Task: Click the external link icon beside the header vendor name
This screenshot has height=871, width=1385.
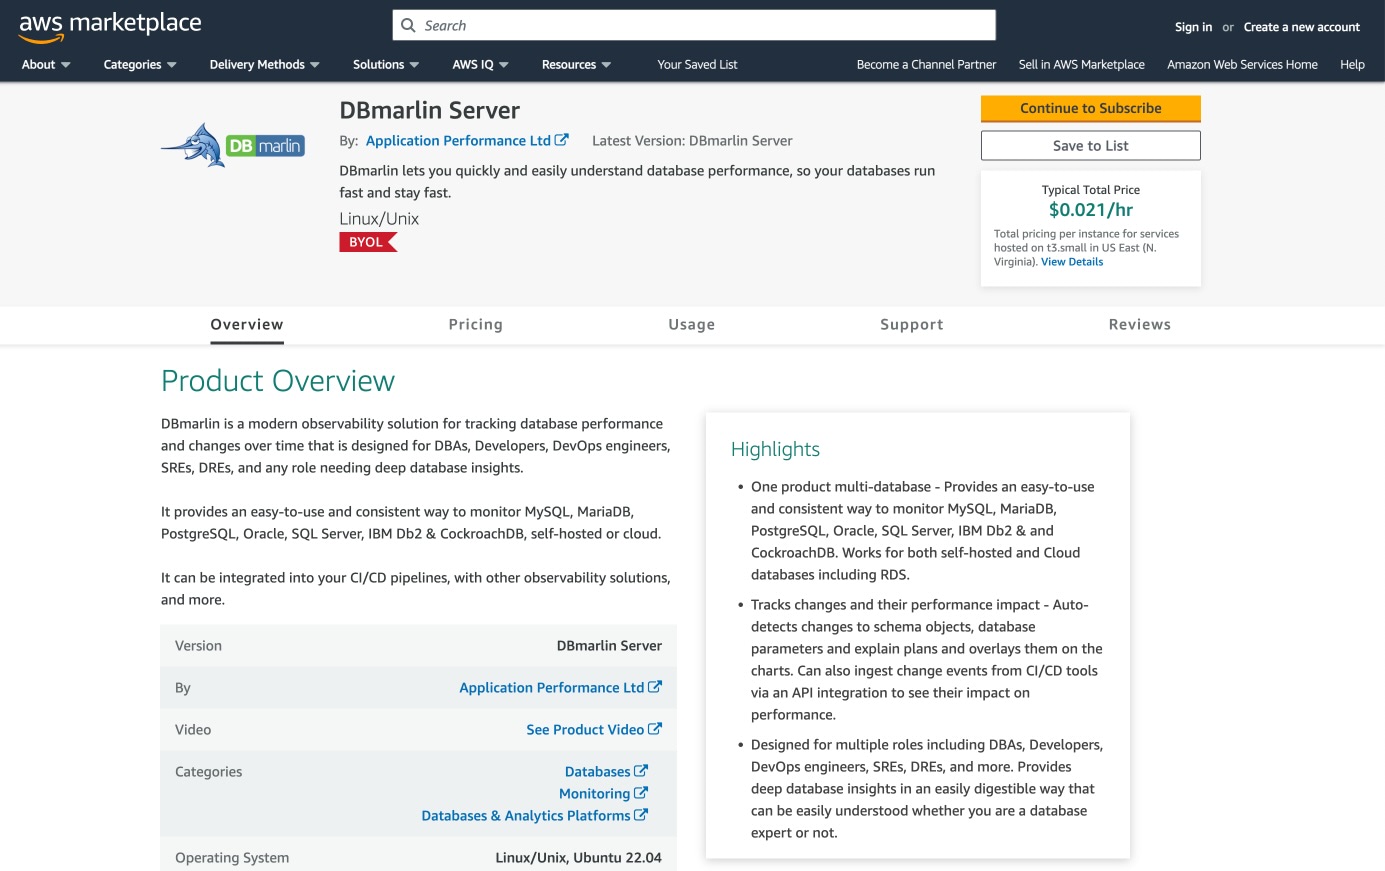Action: click(562, 140)
